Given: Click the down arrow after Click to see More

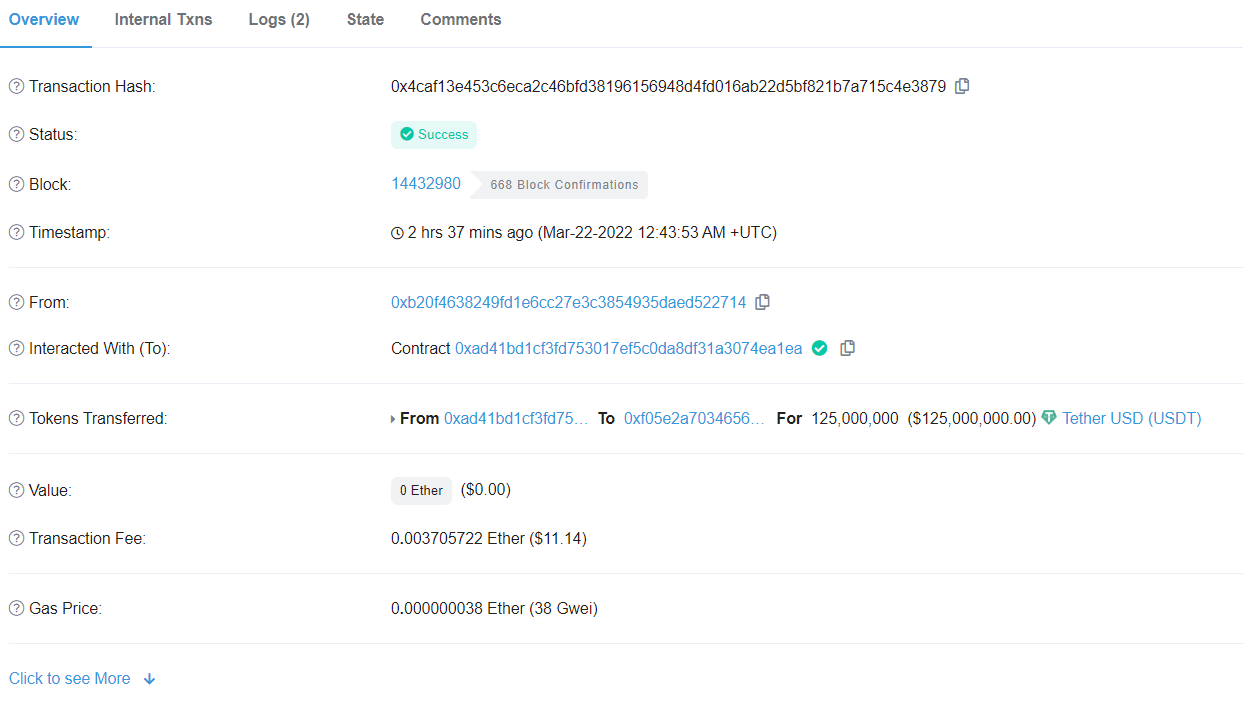Looking at the screenshot, I should (149, 678).
